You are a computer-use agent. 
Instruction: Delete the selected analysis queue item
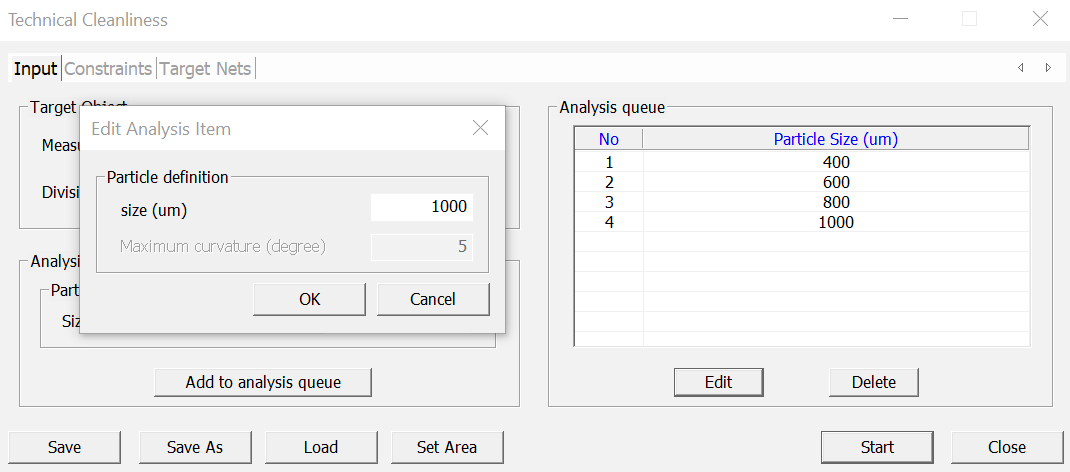873,382
